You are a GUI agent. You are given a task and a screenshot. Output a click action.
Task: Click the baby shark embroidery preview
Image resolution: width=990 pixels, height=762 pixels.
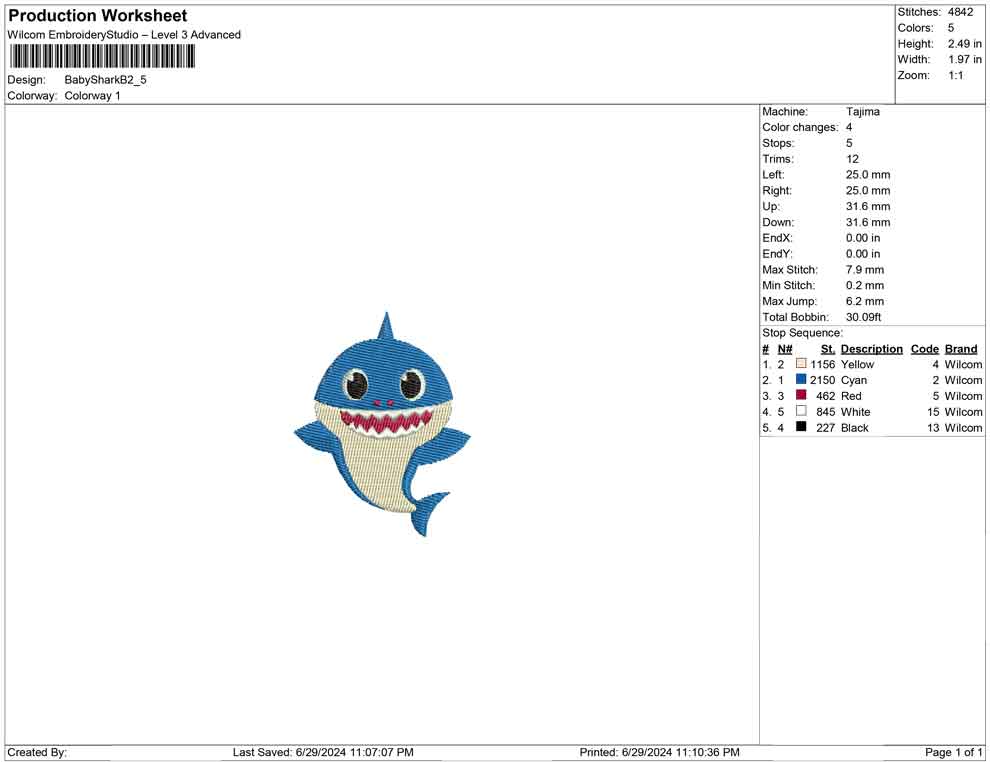click(383, 424)
